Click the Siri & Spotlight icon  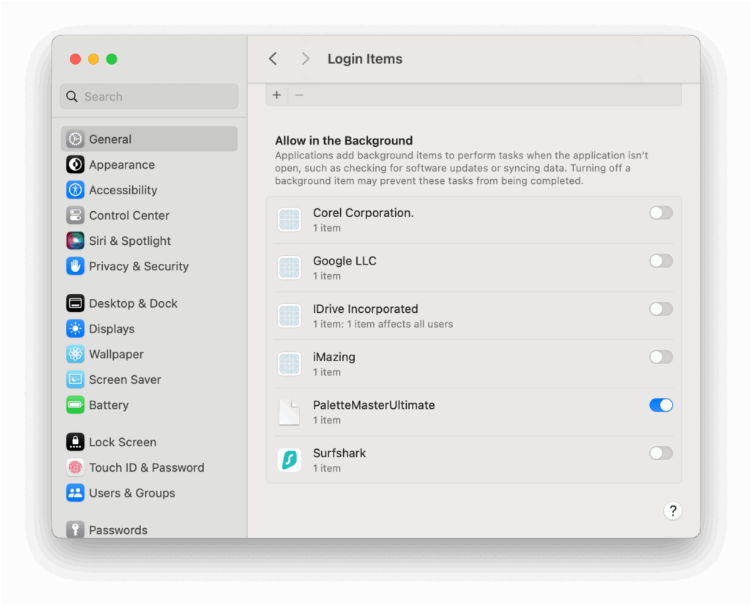(x=75, y=240)
